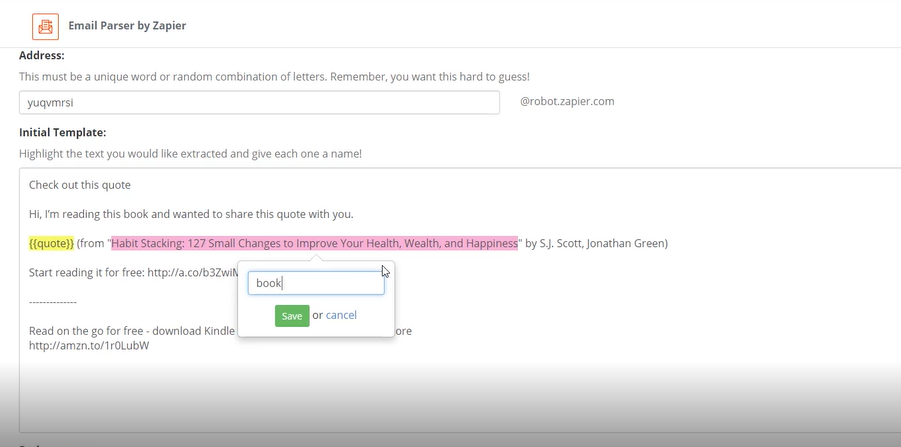Cancel naming the highlighted text

pyautogui.click(x=341, y=315)
